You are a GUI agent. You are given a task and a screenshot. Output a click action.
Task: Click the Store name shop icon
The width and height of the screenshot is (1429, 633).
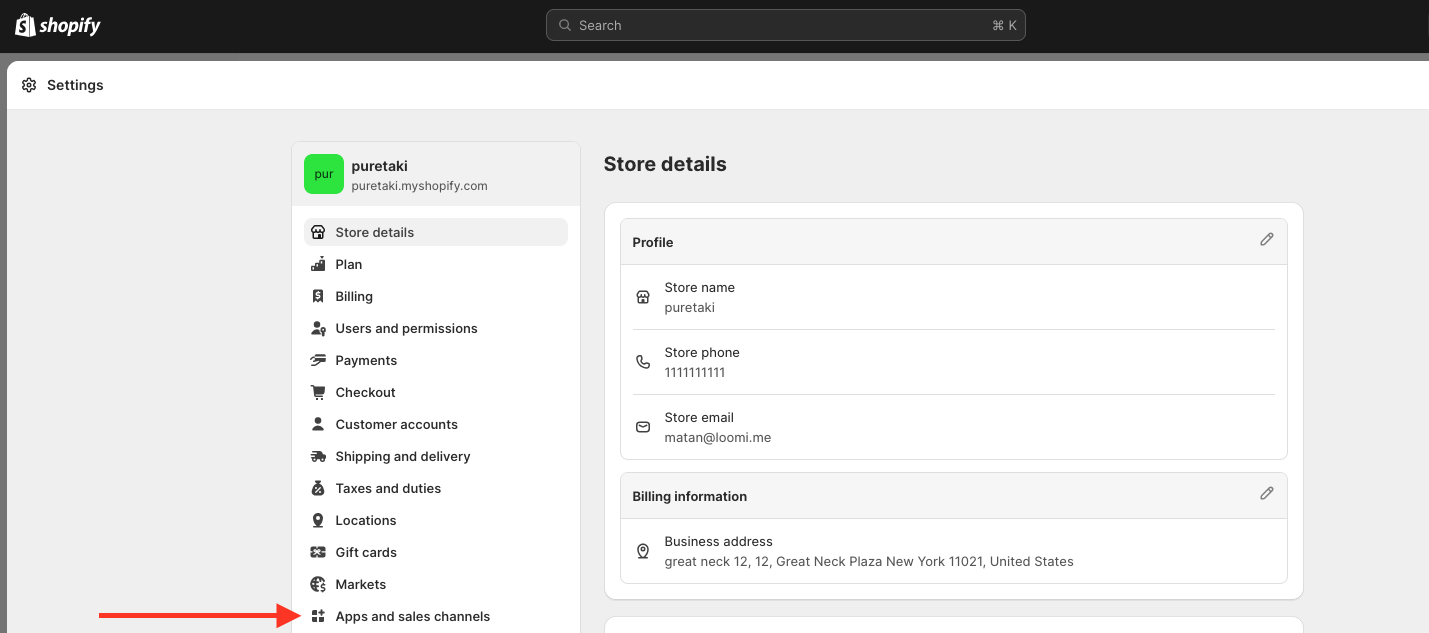click(x=643, y=297)
